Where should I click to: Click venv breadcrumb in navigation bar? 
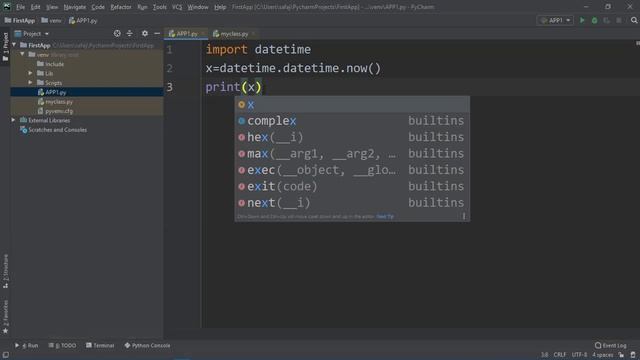(51, 20)
